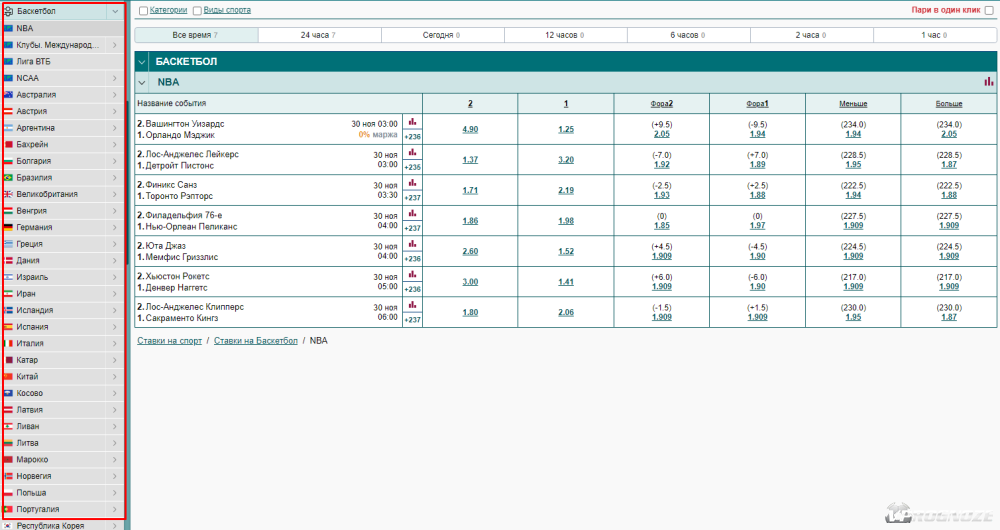This screenshot has height=530, width=1000.
Task: Toggle the Виды спорта checkbox
Action: coord(197,11)
